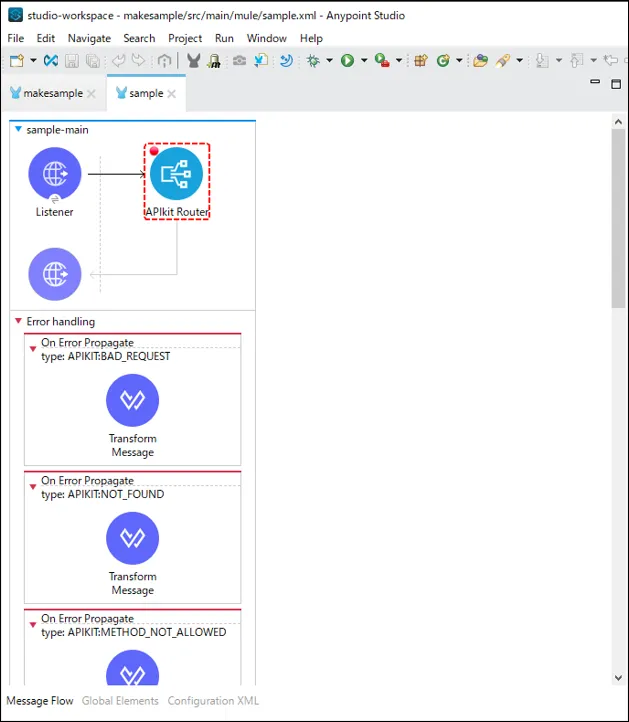Open the File menu
The height and width of the screenshot is (722, 629).
coord(16,38)
